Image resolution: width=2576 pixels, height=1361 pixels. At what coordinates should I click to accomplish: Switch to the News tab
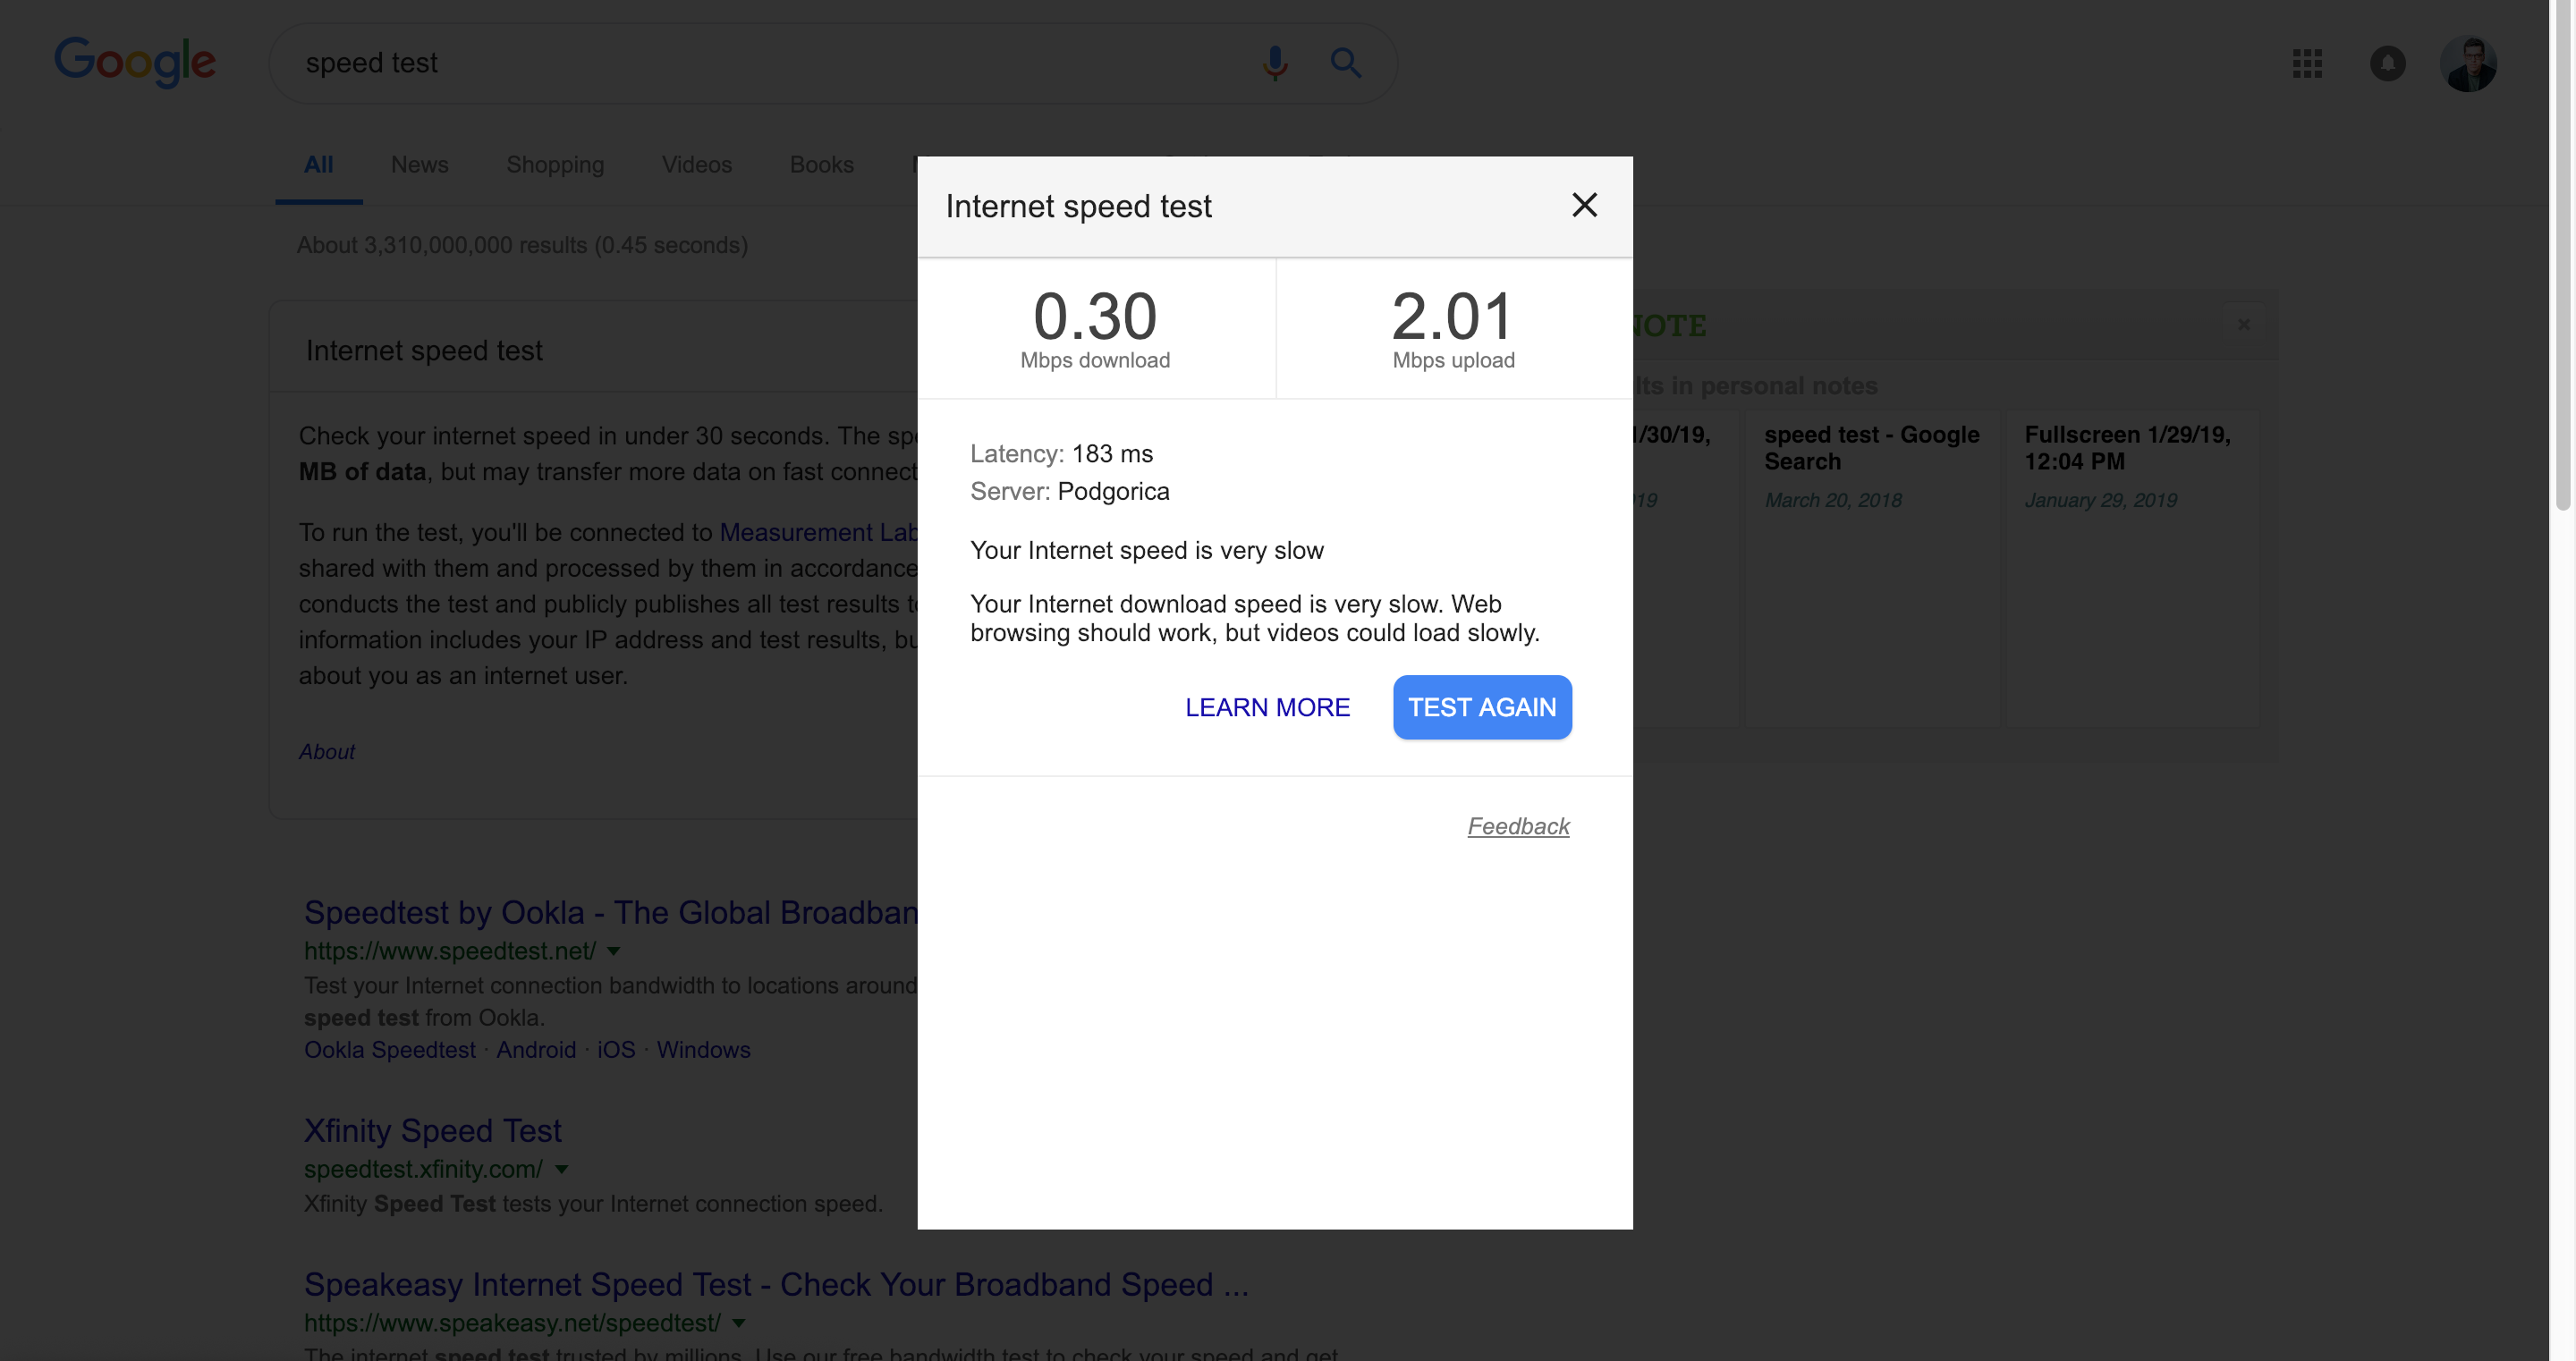point(419,165)
